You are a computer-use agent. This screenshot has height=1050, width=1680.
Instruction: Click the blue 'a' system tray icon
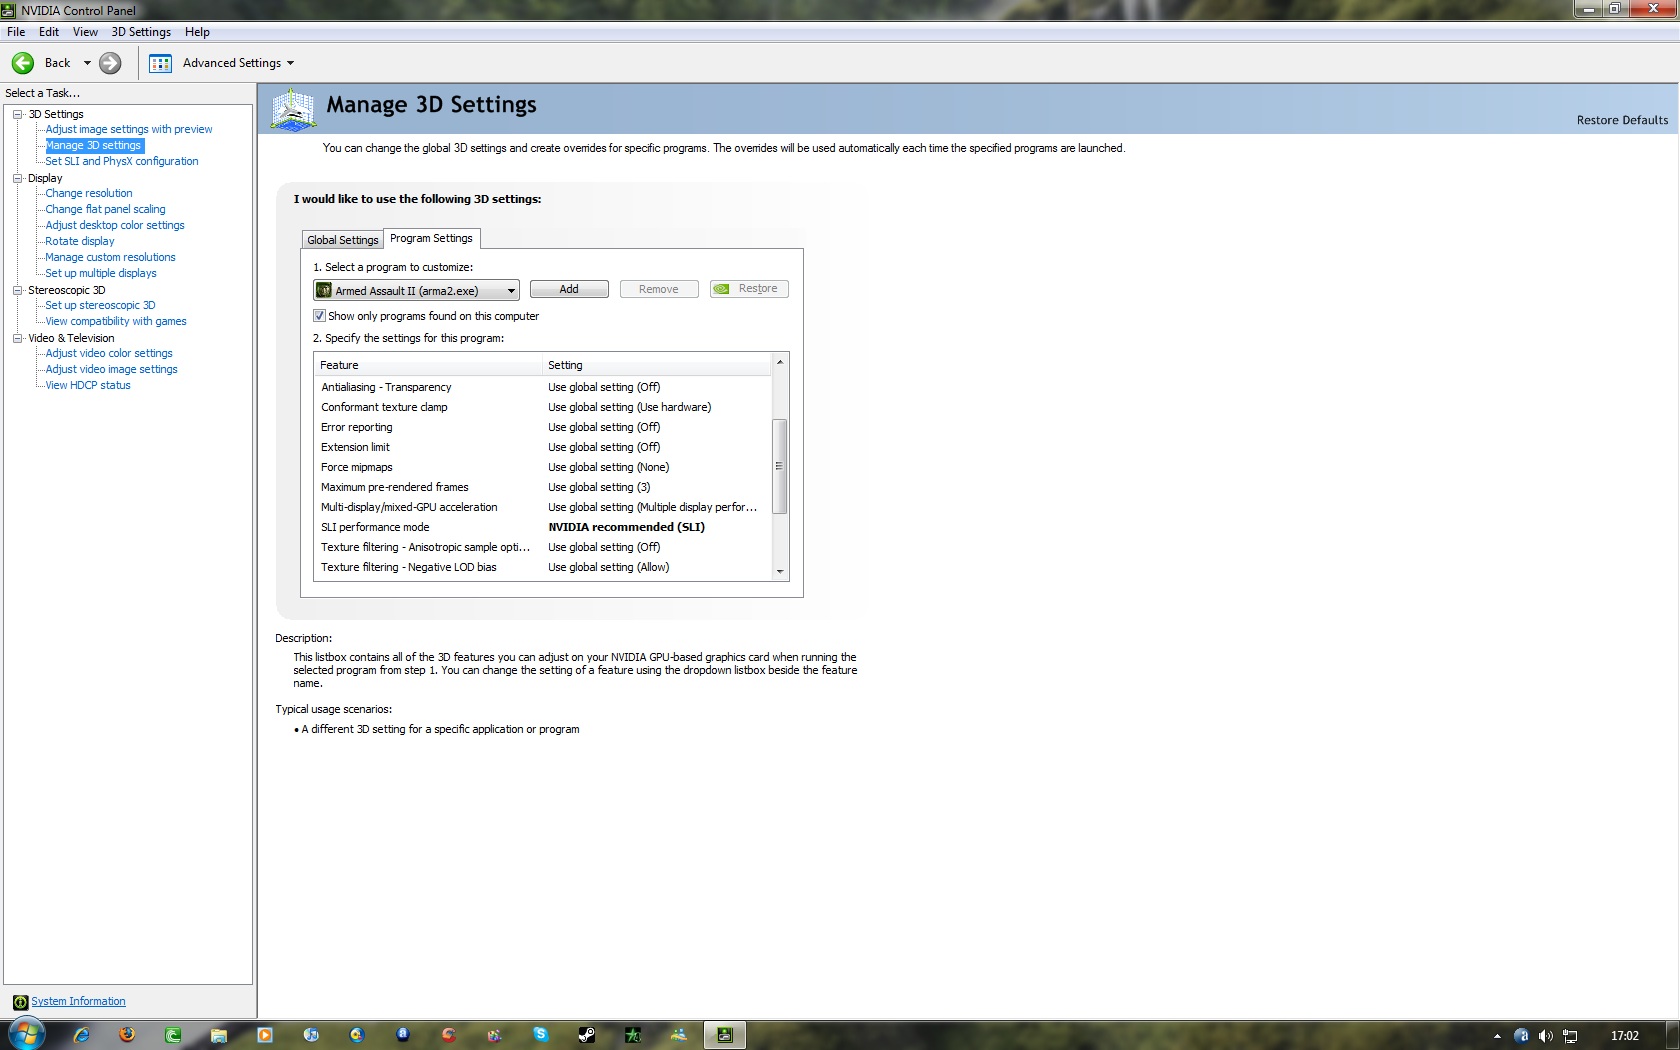coord(1521,1036)
